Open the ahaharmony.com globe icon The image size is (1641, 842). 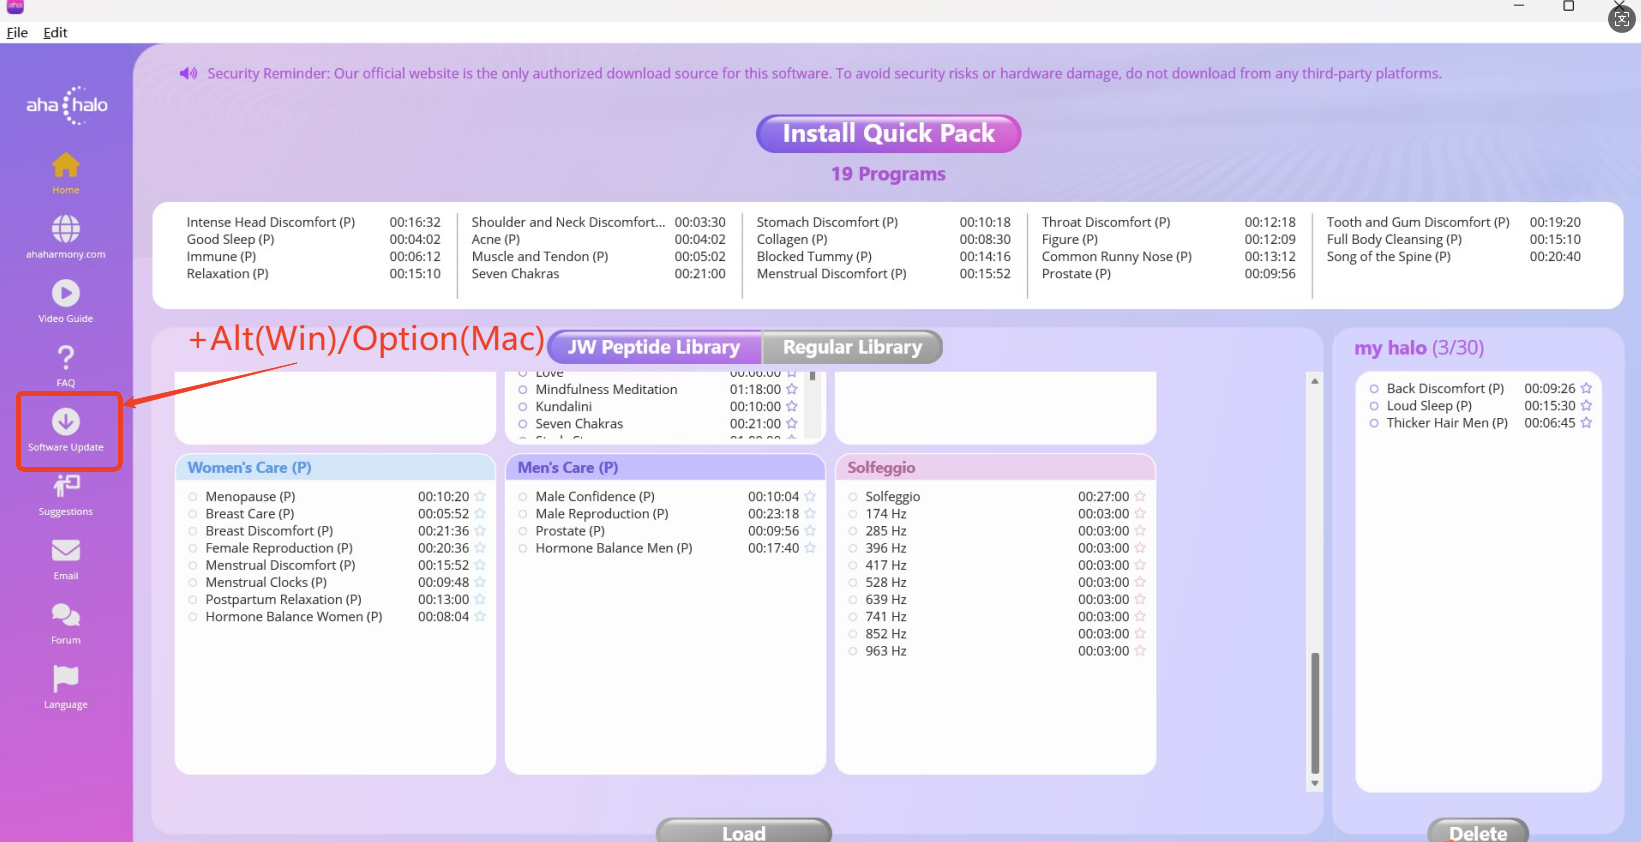(x=66, y=229)
